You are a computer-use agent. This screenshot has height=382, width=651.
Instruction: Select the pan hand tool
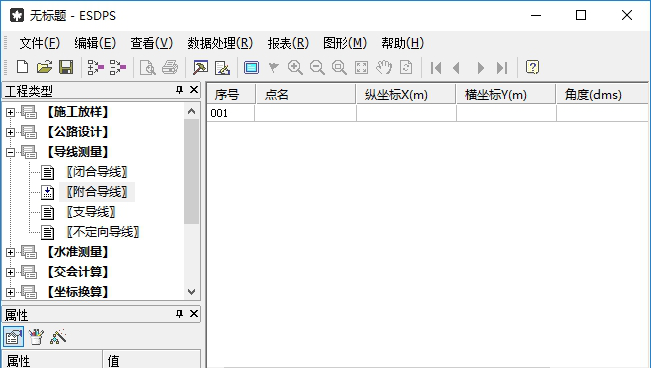(x=384, y=67)
